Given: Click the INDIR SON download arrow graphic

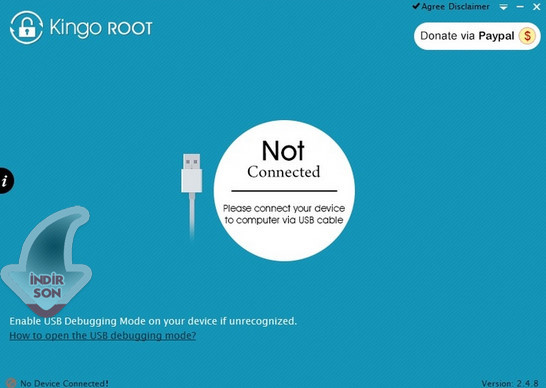Looking at the screenshot, I should (x=46, y=261).
